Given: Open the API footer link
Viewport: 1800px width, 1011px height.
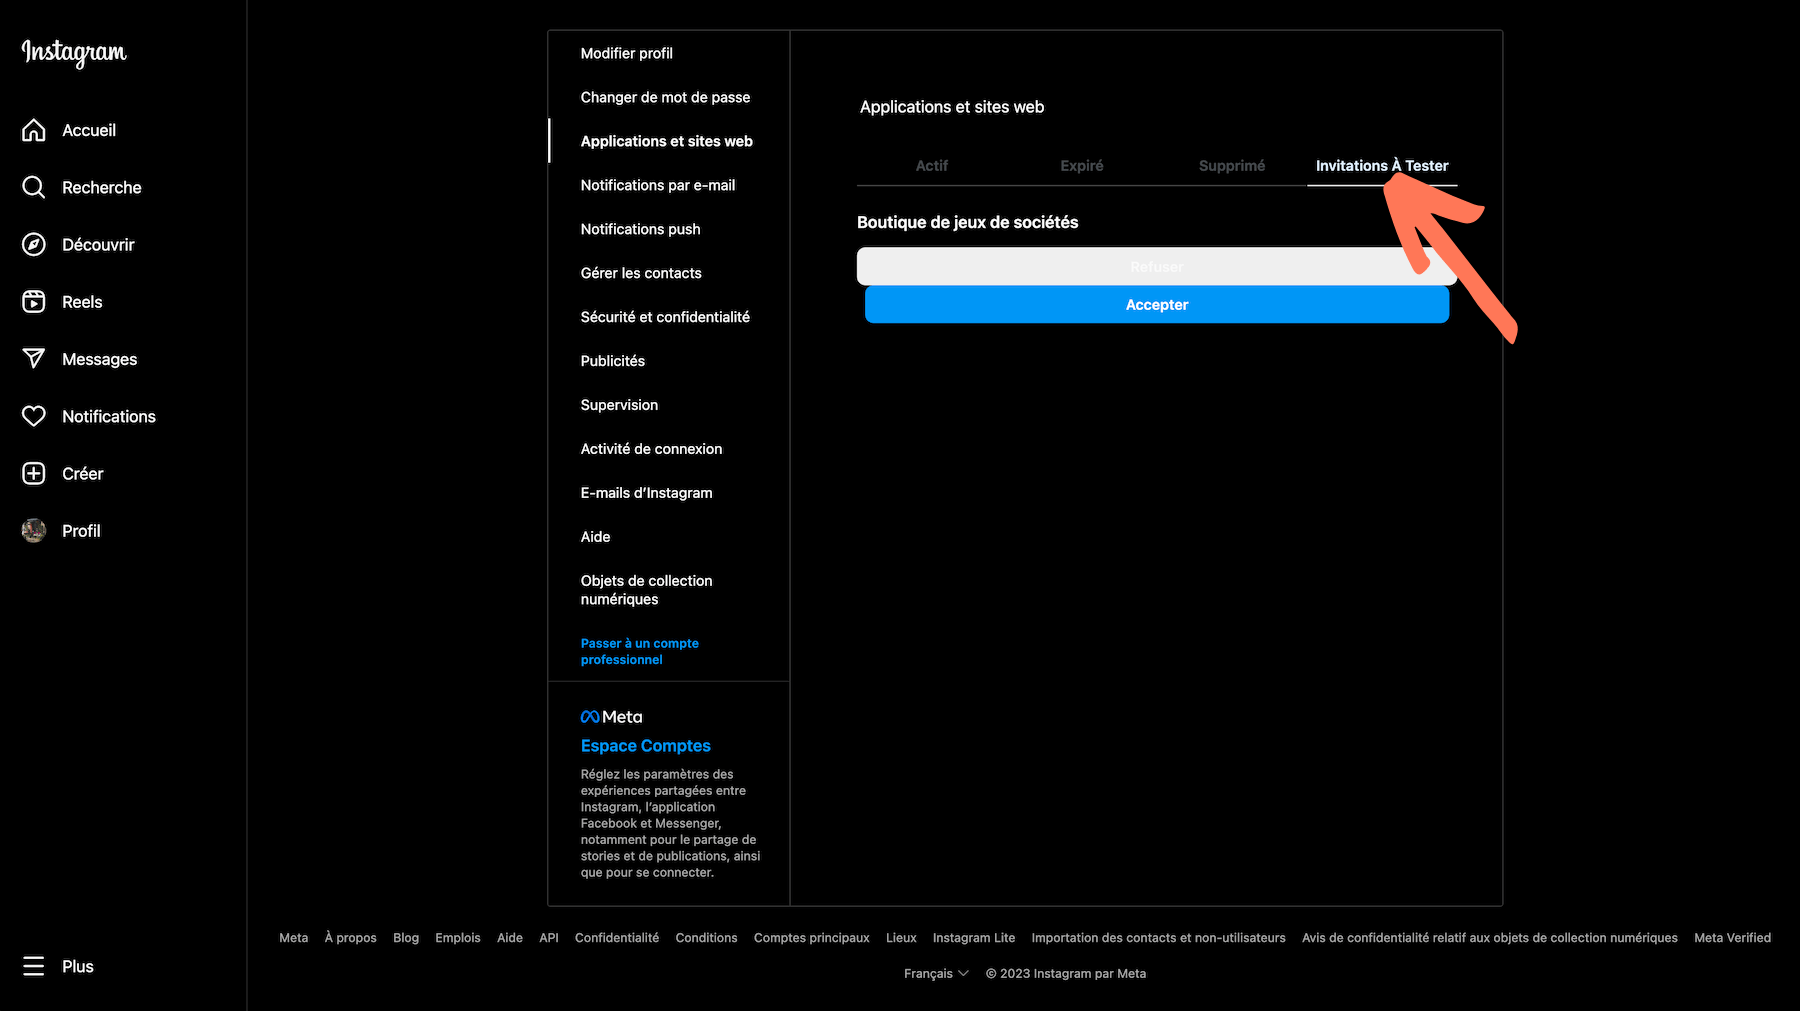Looking at the screenshot, I should [549, 938].
